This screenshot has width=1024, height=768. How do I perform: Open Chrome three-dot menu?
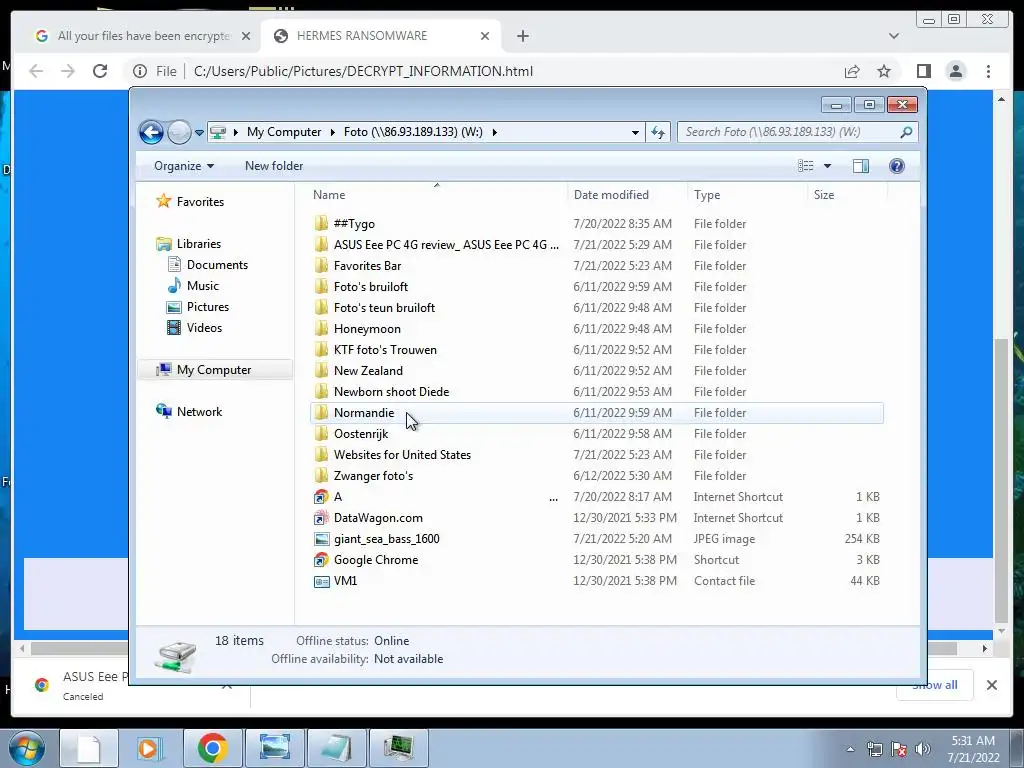[988, 71]
